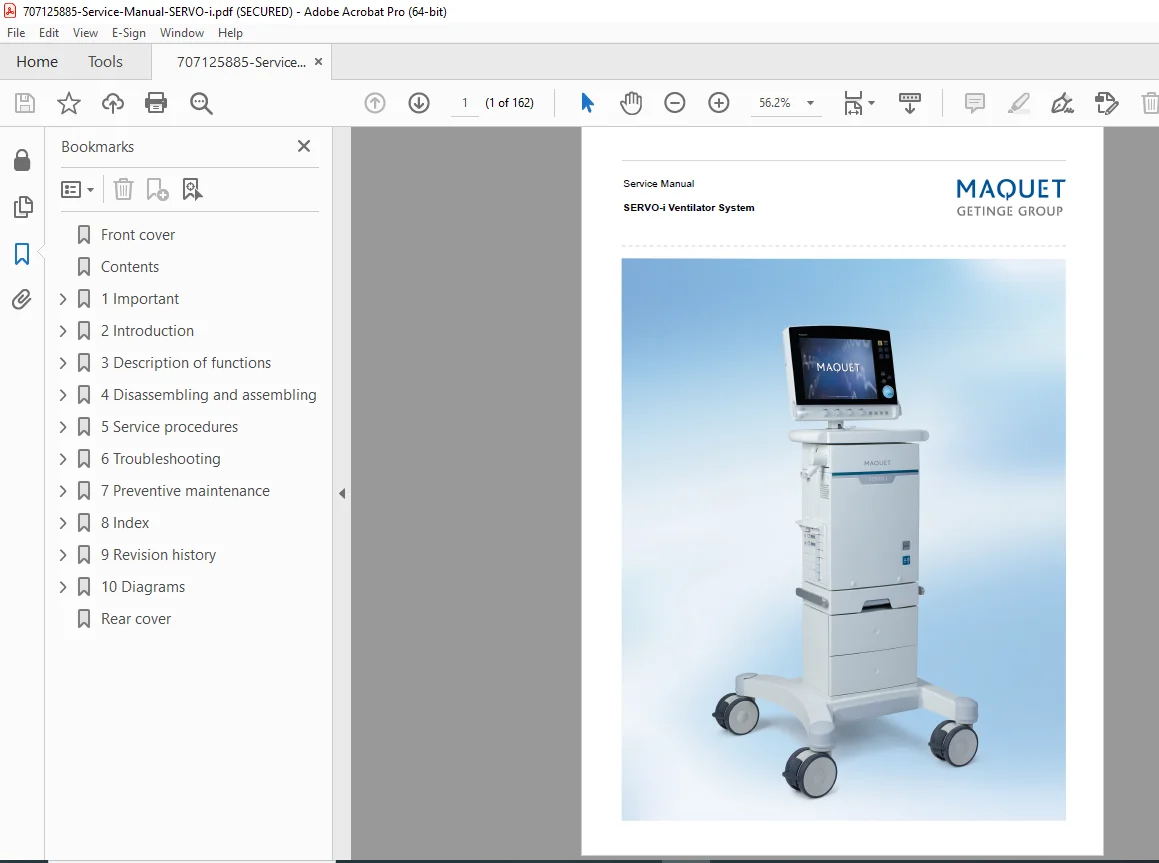Activate the Hand pan tool

click(x=631, y=103)
